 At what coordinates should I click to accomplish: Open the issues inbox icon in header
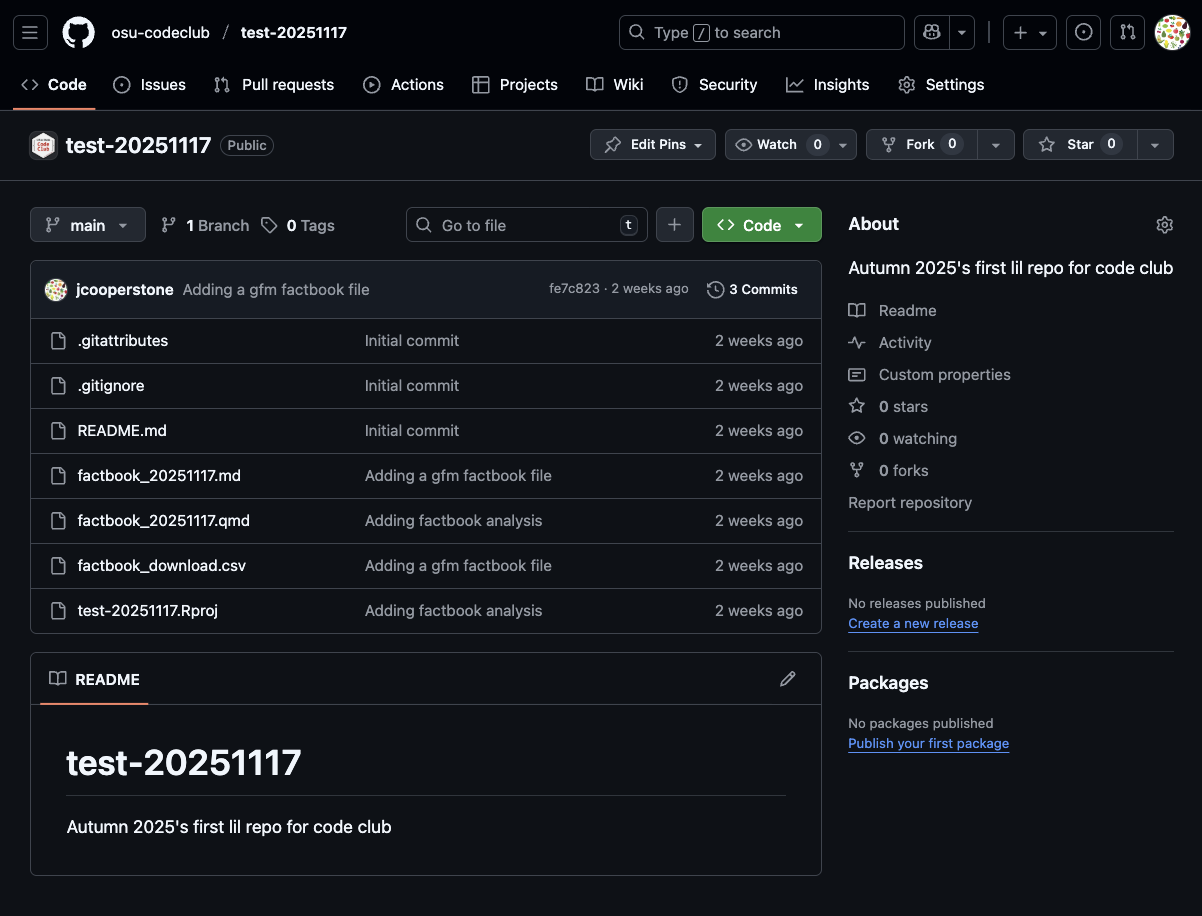[x=1083, y=32]
